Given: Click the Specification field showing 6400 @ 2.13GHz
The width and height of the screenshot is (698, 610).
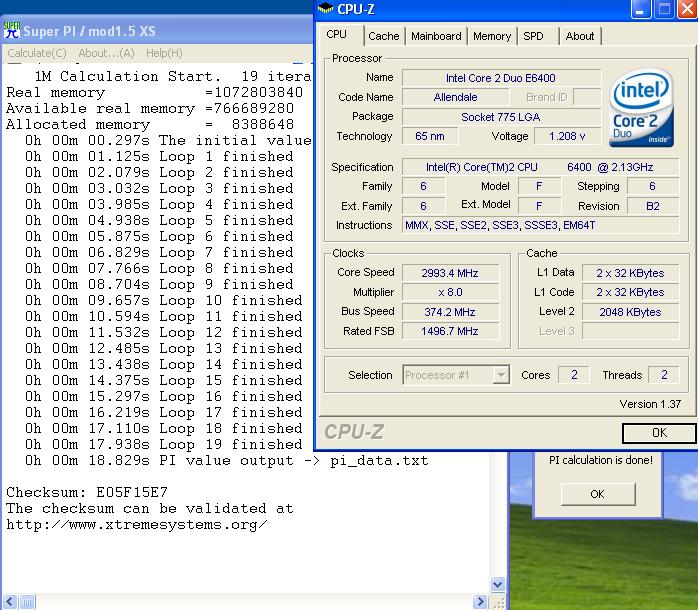Looking at the screenshot, I should coord(540,167).
